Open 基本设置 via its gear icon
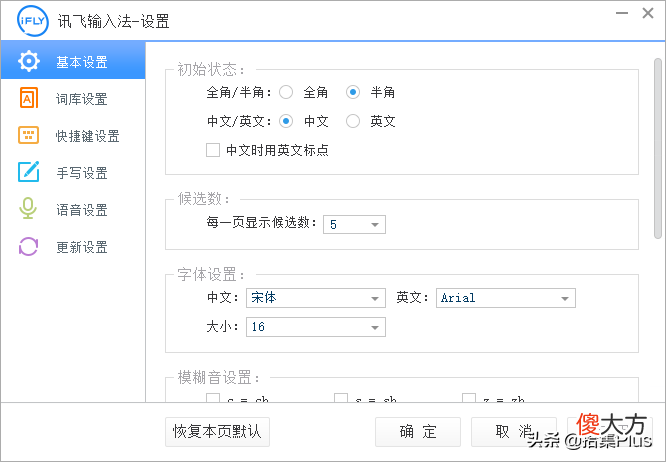The width and height of the screenshot is (666, 462). click(x=29, y=61)
